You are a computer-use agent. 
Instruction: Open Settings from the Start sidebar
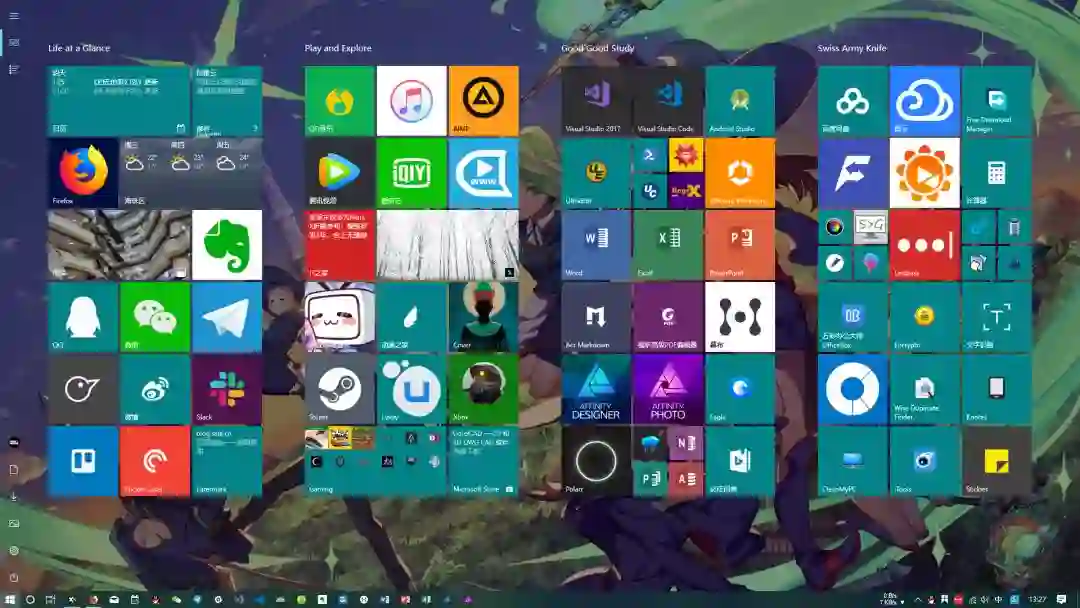[14, 550]
